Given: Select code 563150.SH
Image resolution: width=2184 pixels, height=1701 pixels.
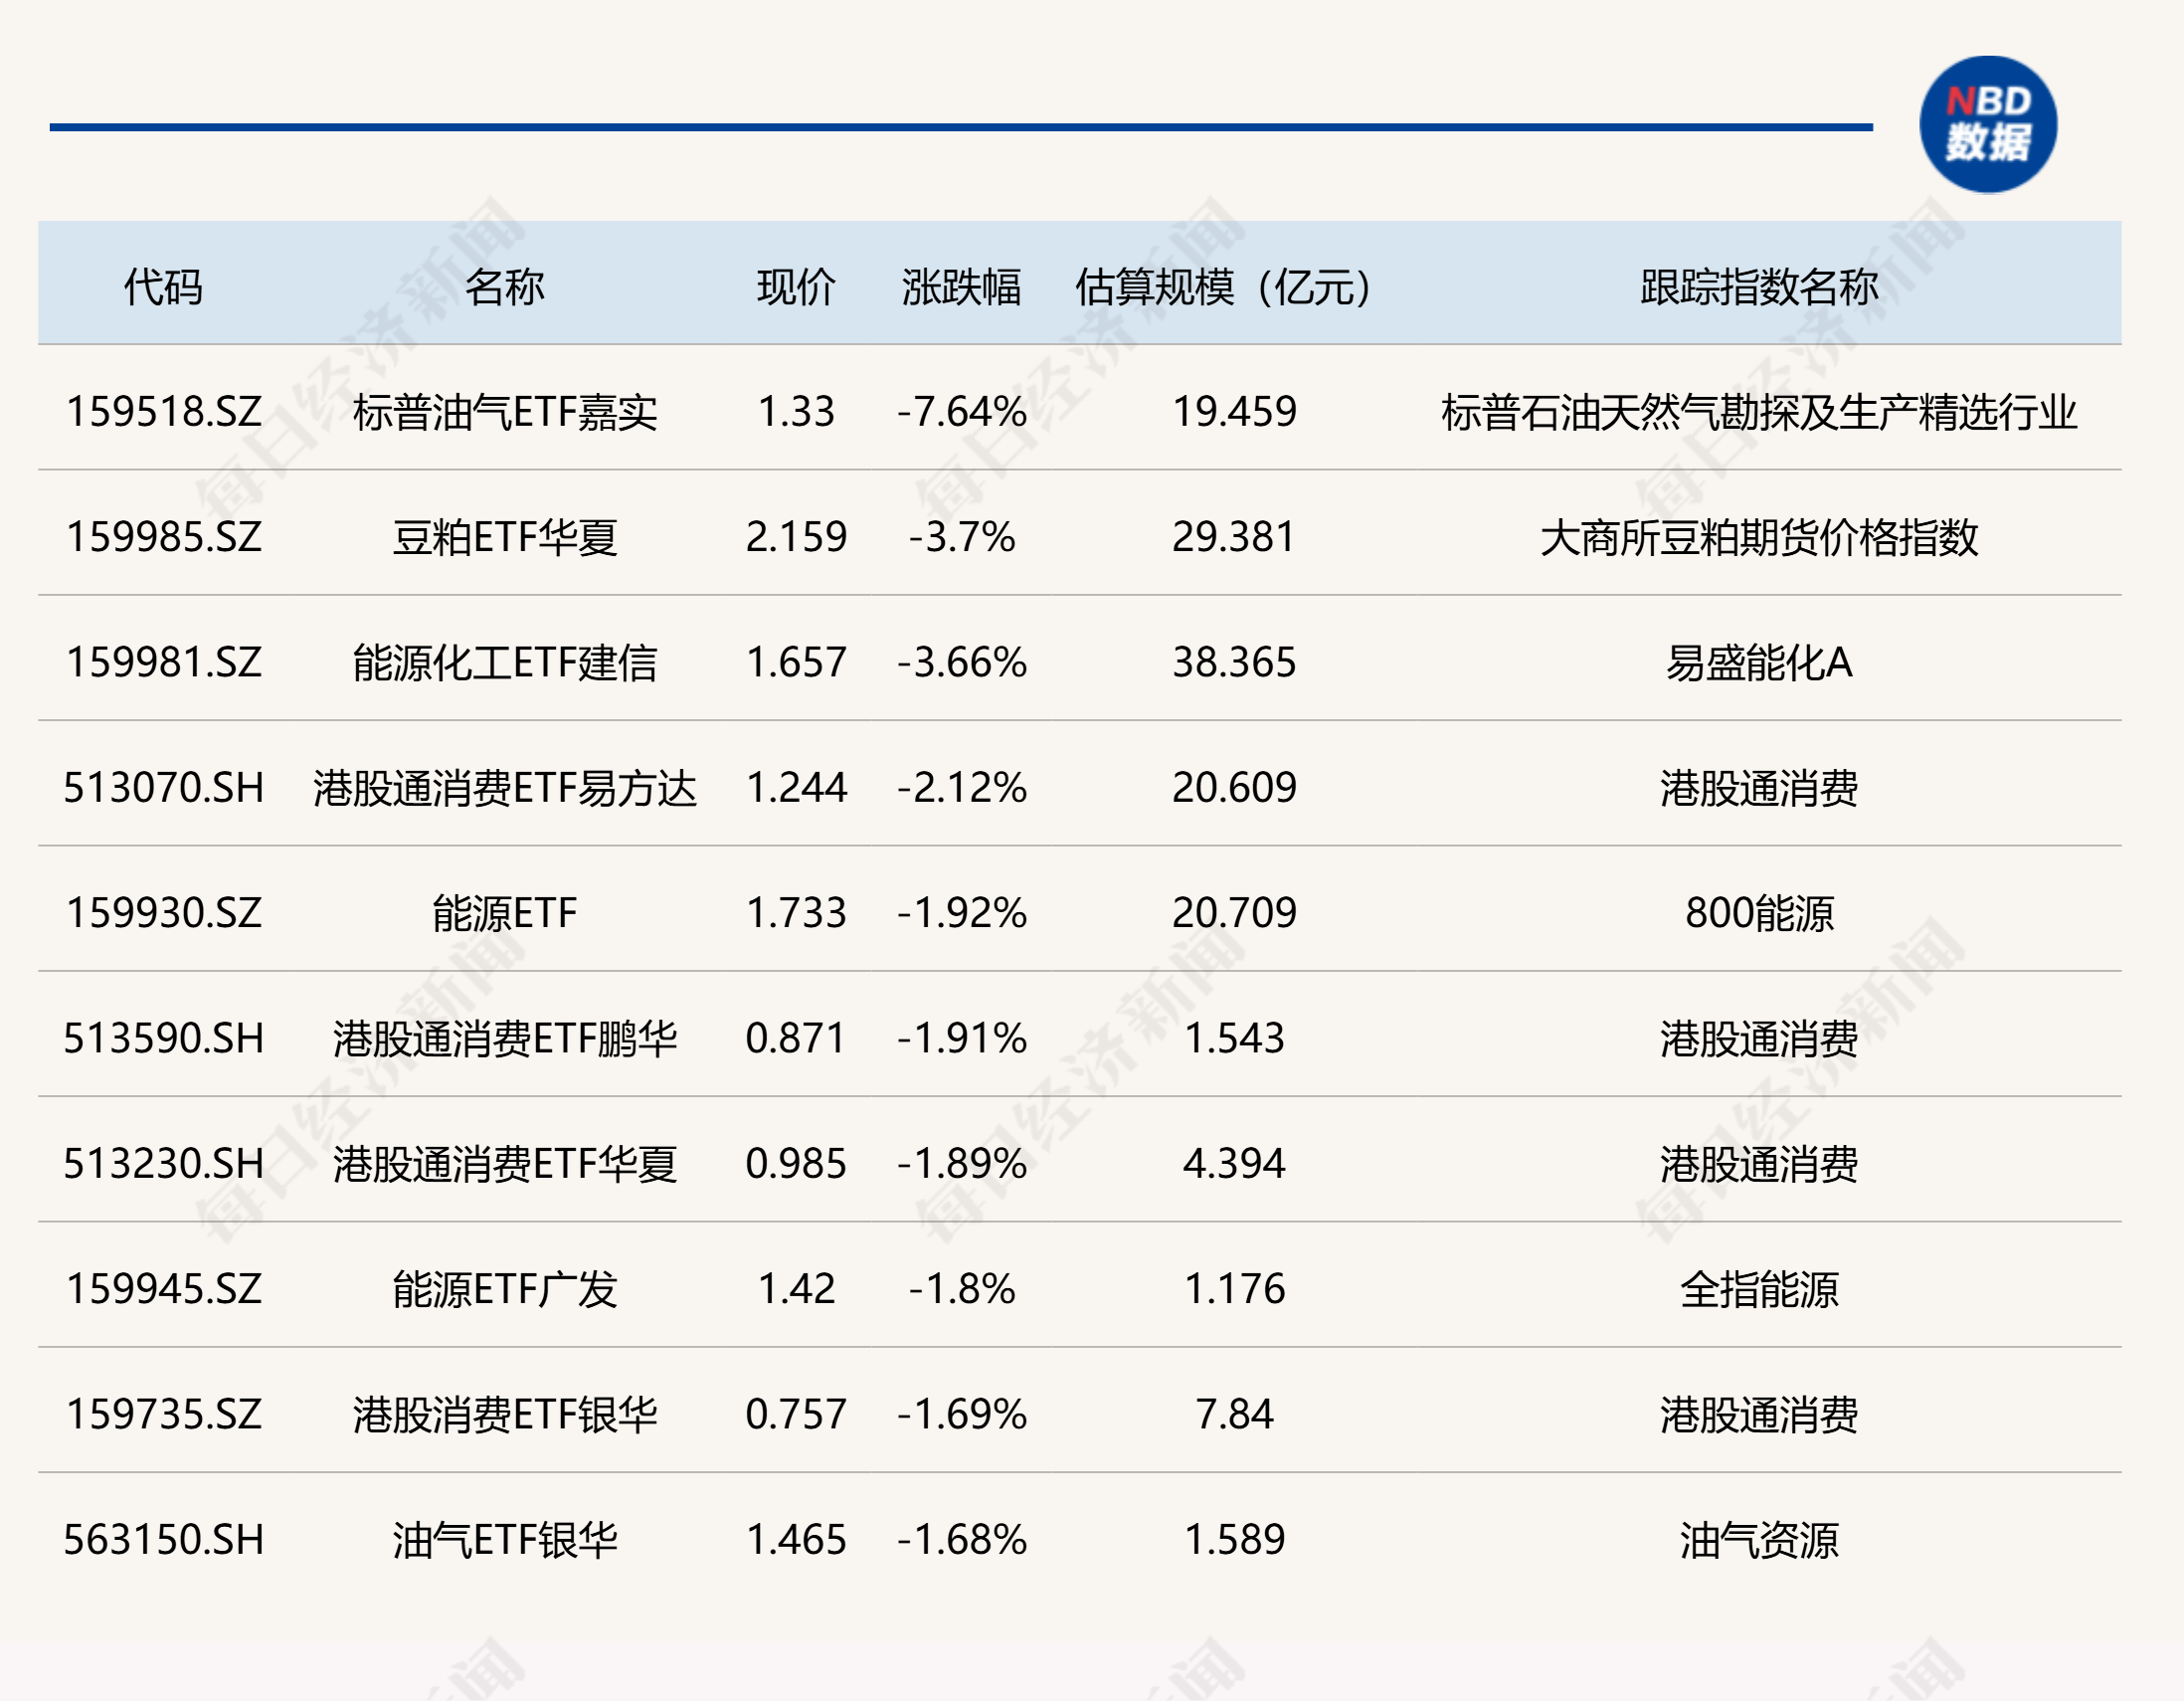Looking at the screenshot, I should [163, 1539].
